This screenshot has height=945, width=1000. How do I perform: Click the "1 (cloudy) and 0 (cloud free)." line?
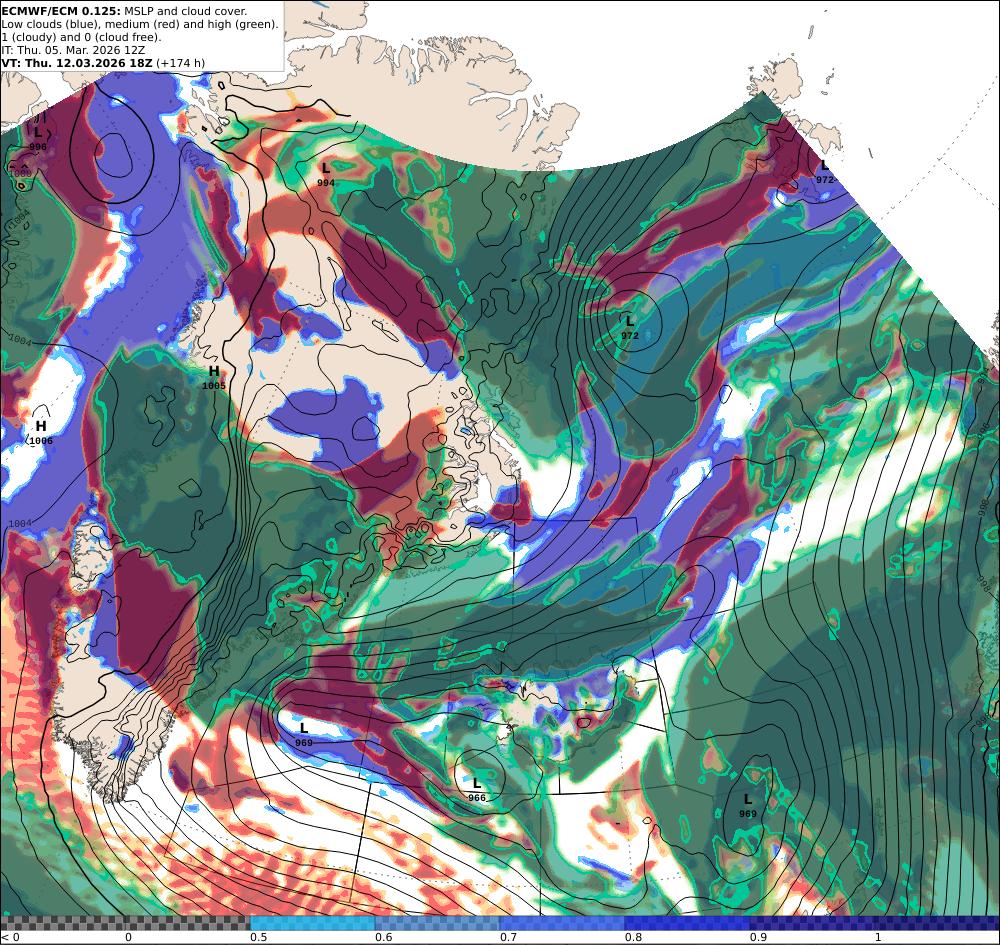[x=81, y=37]
